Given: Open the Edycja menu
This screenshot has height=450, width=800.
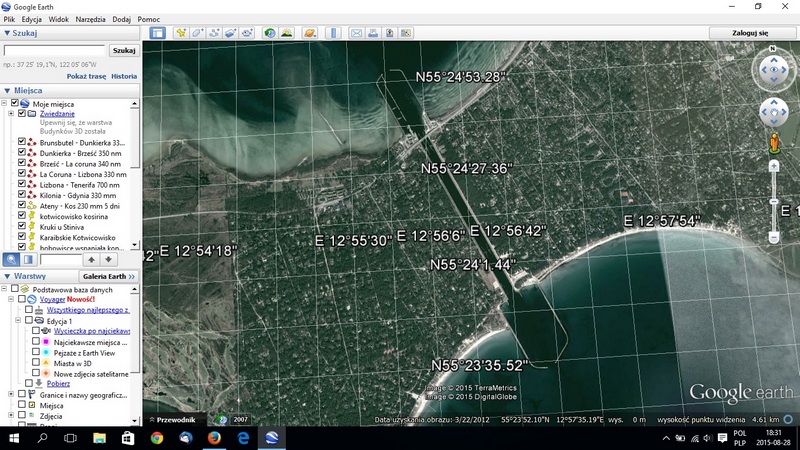Looking at the screenshot, I should (x=32, y=19).
